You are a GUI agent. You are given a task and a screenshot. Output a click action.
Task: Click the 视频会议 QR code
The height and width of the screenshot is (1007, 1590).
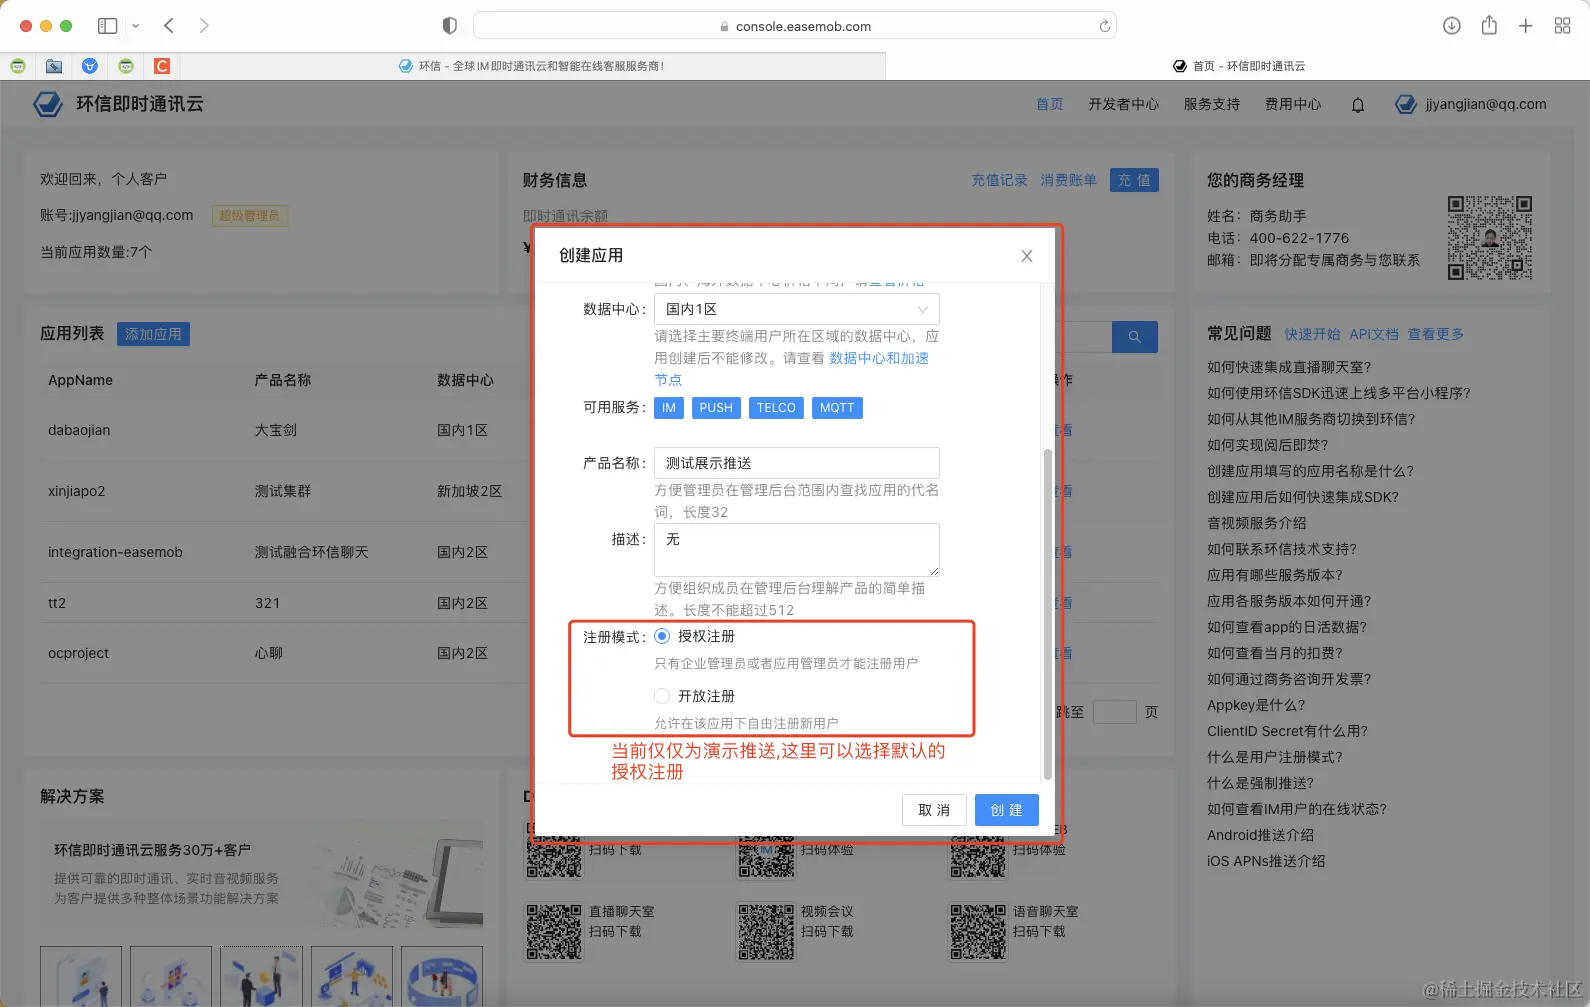point(766,932)
